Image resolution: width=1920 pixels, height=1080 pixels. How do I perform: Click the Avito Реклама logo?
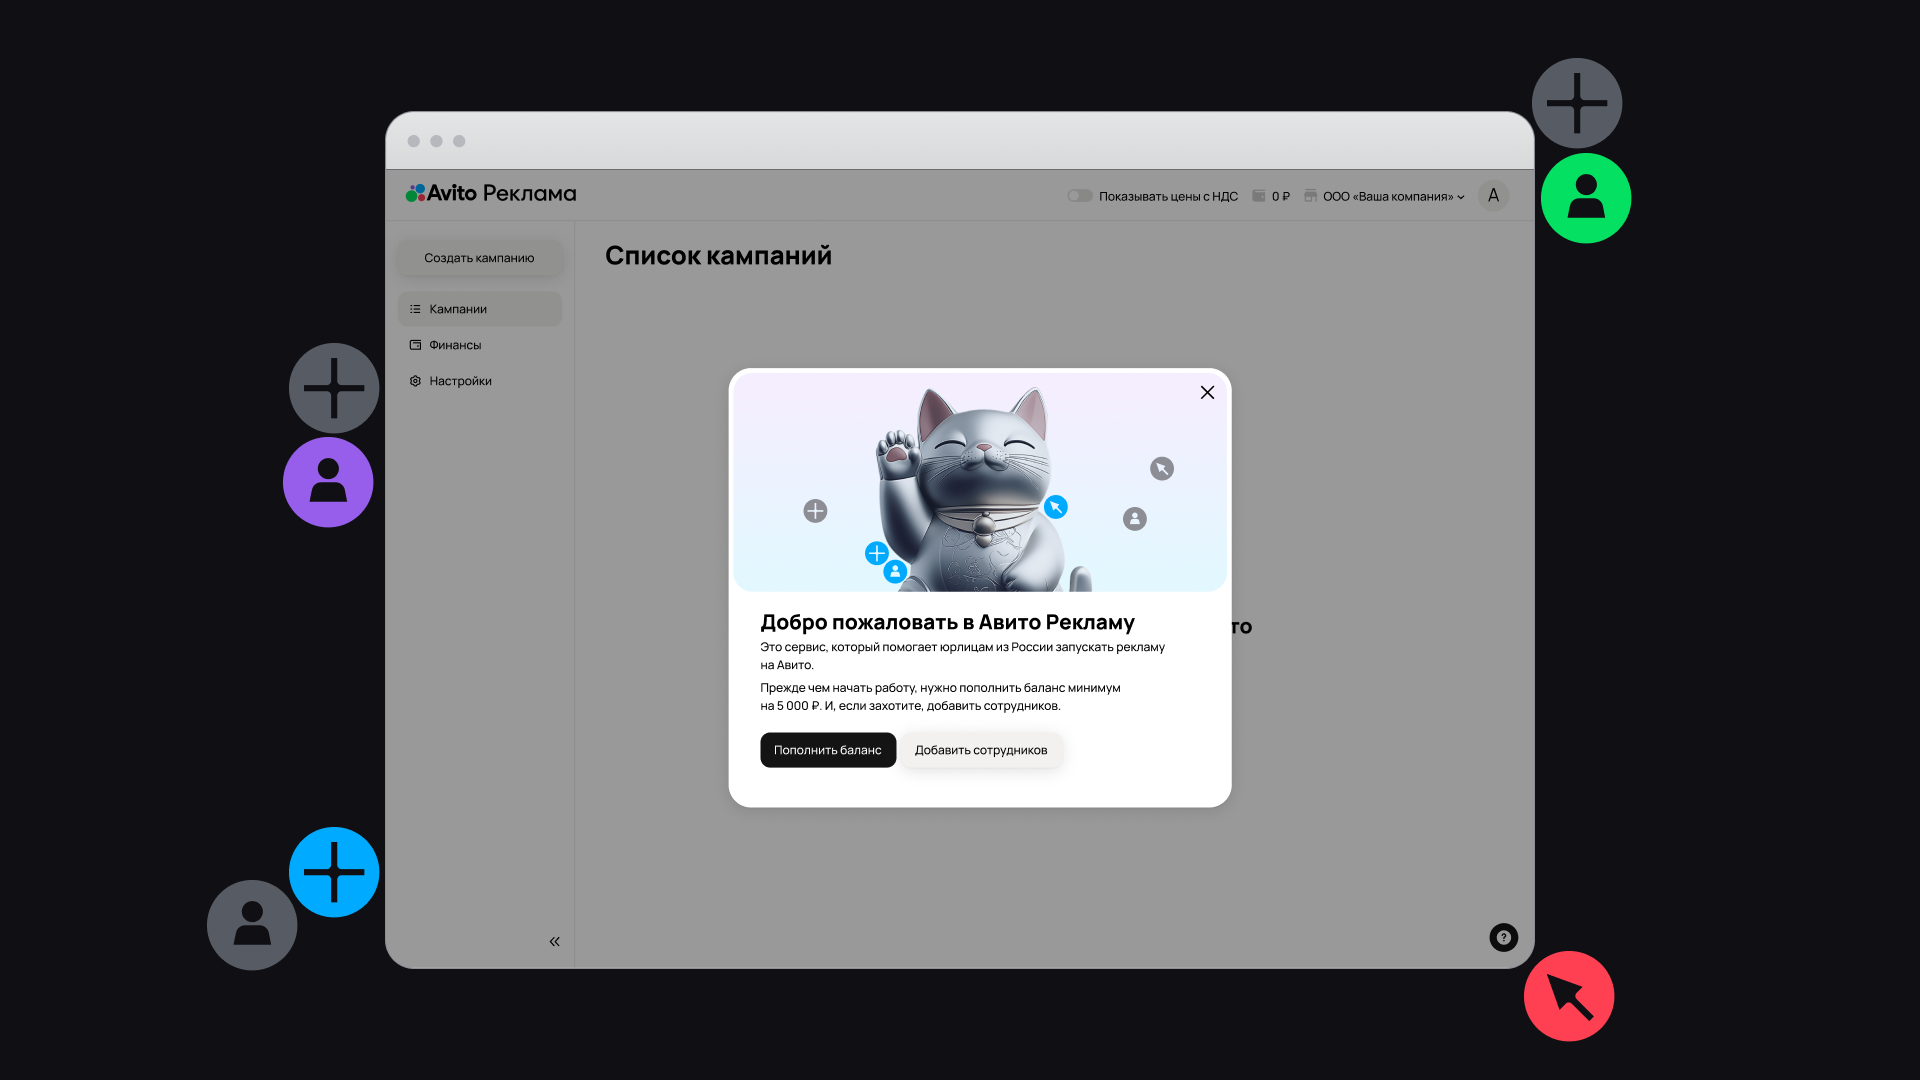click(x=491, y=193)
